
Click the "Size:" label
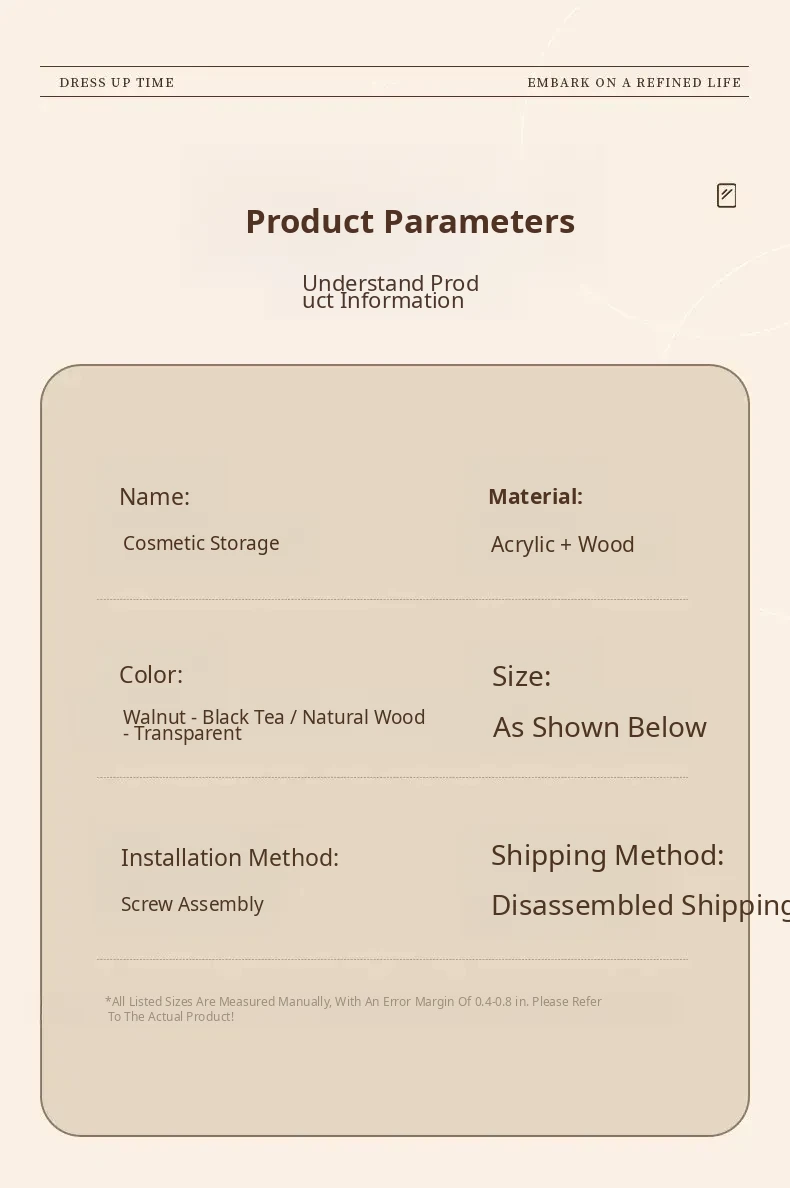(521, 677)
